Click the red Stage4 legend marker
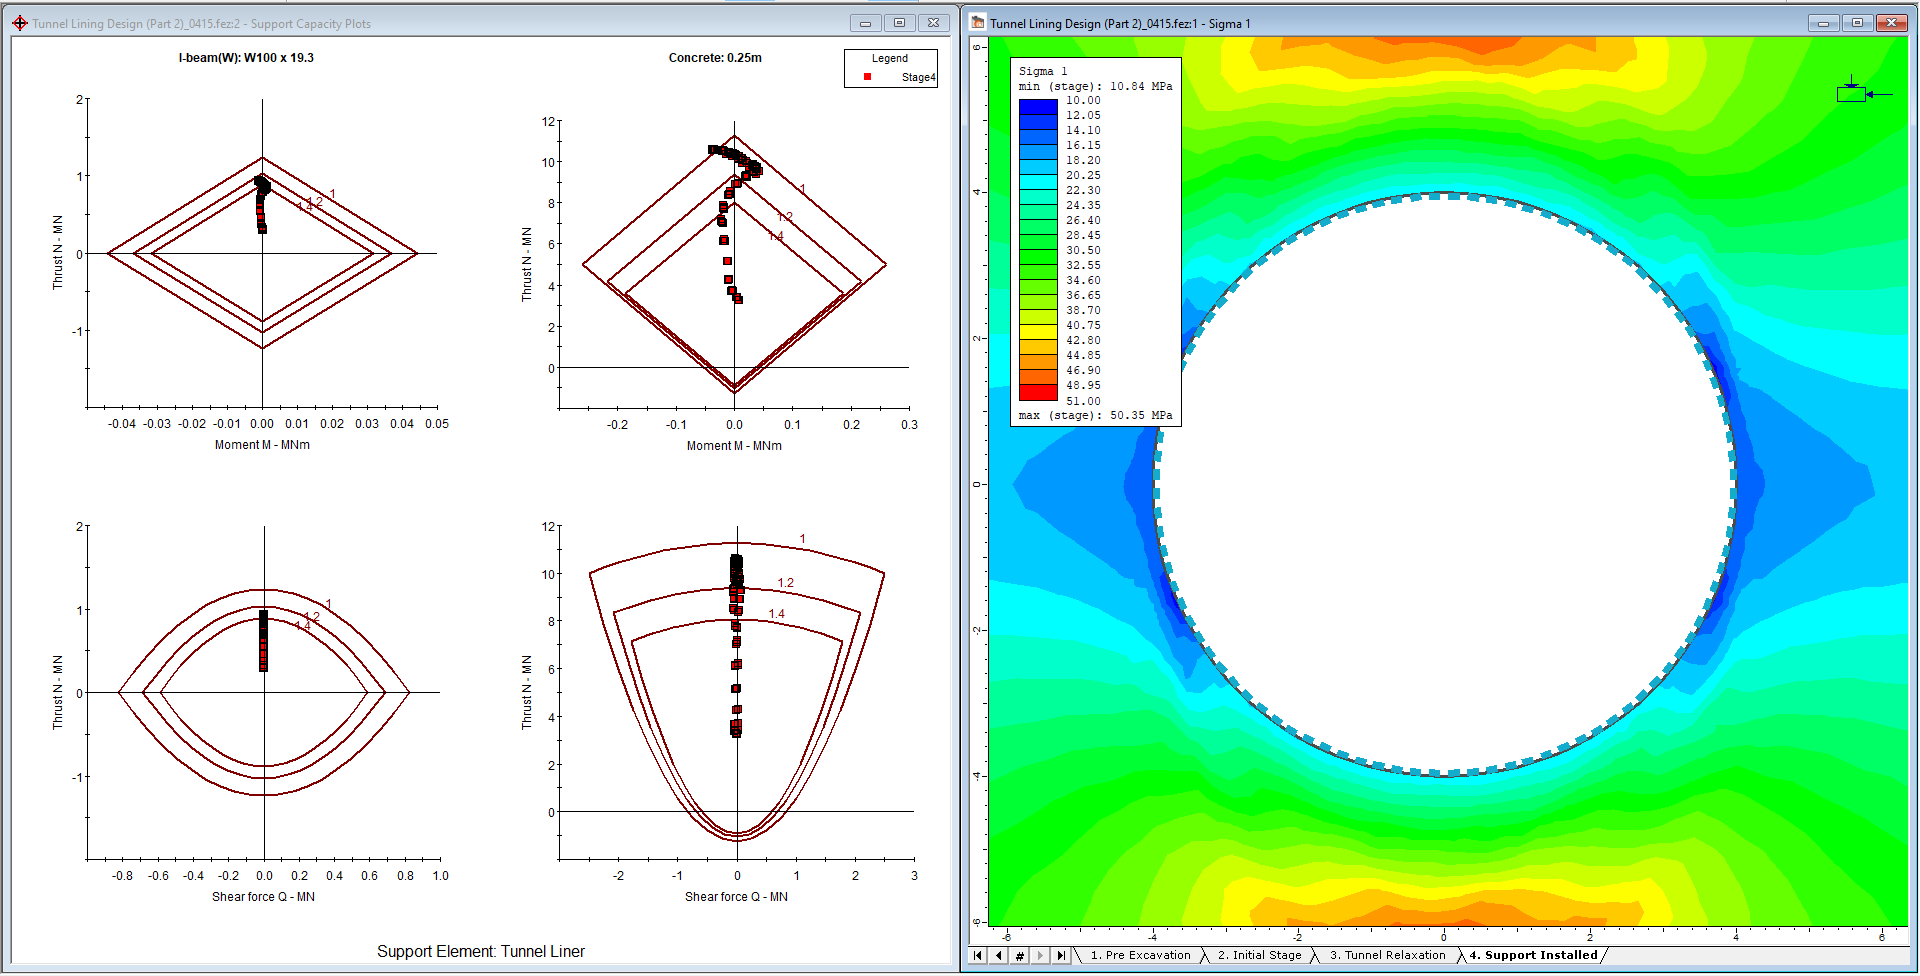This screenshot has width=1920, height=976. (x=867, y=77)
